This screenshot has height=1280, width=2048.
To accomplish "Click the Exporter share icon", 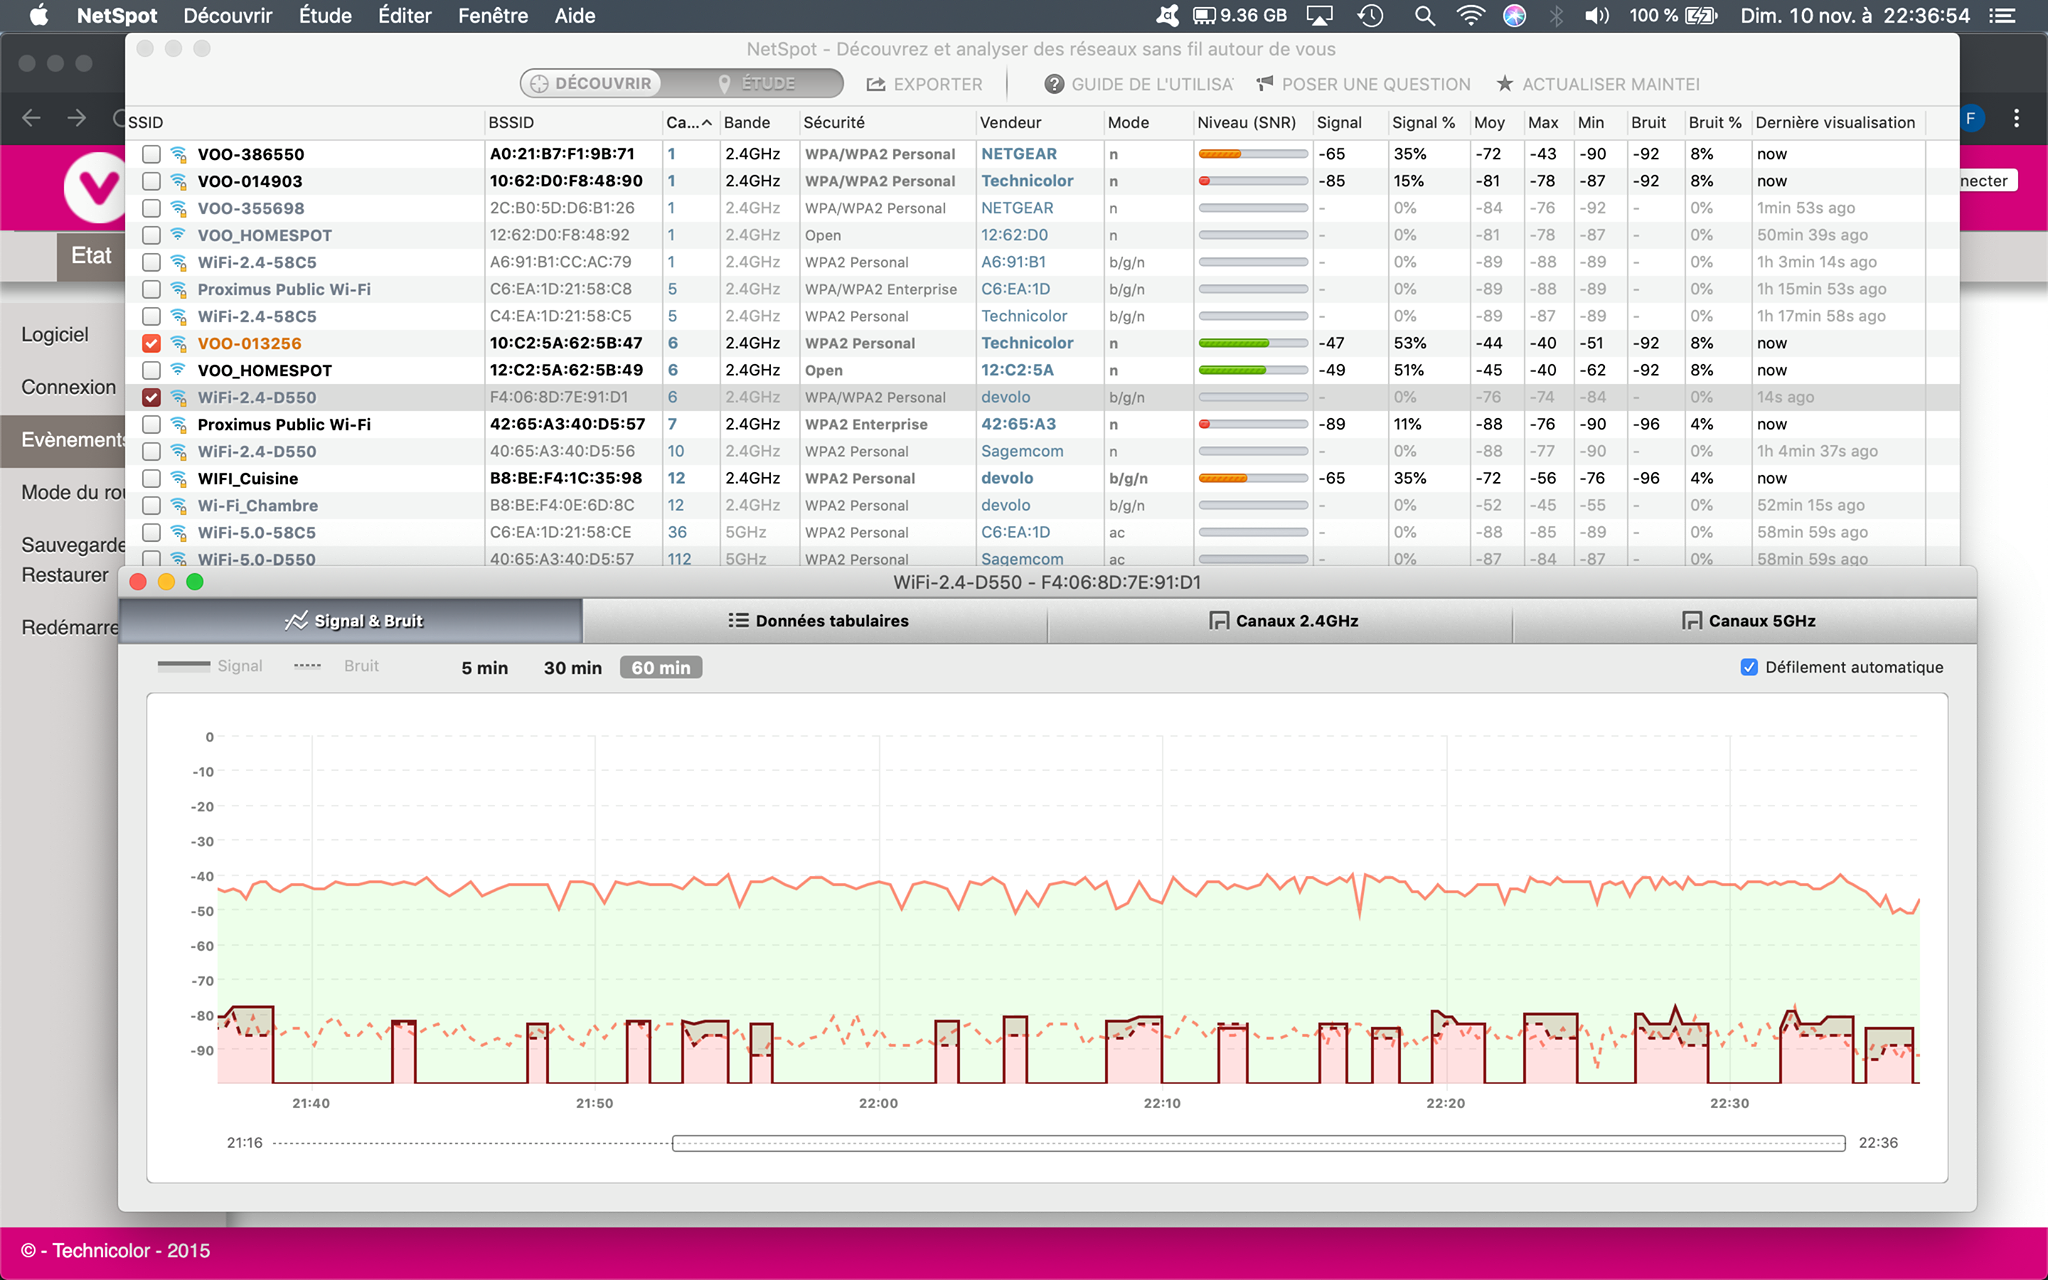I will pos(876,84).
